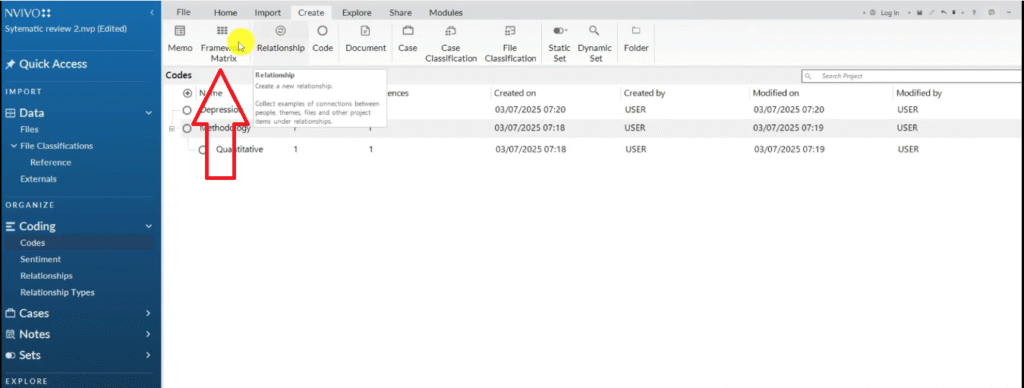Open Relationships in the sidebar

tap(46, 276)
